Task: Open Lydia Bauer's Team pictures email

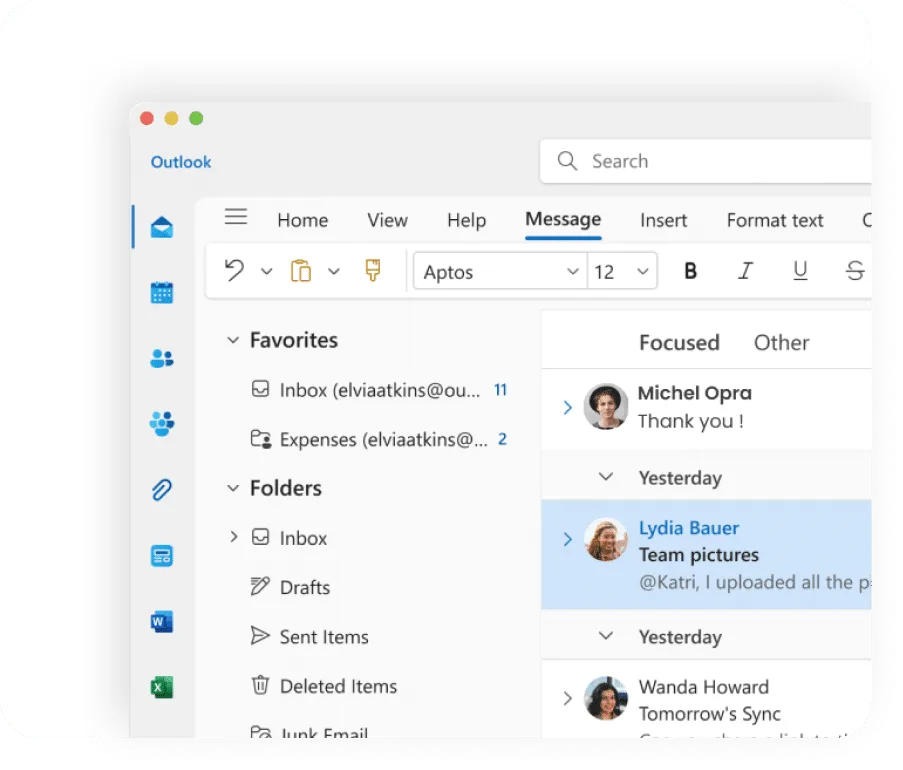Action: pyautogui.click(x=707, y=555)
